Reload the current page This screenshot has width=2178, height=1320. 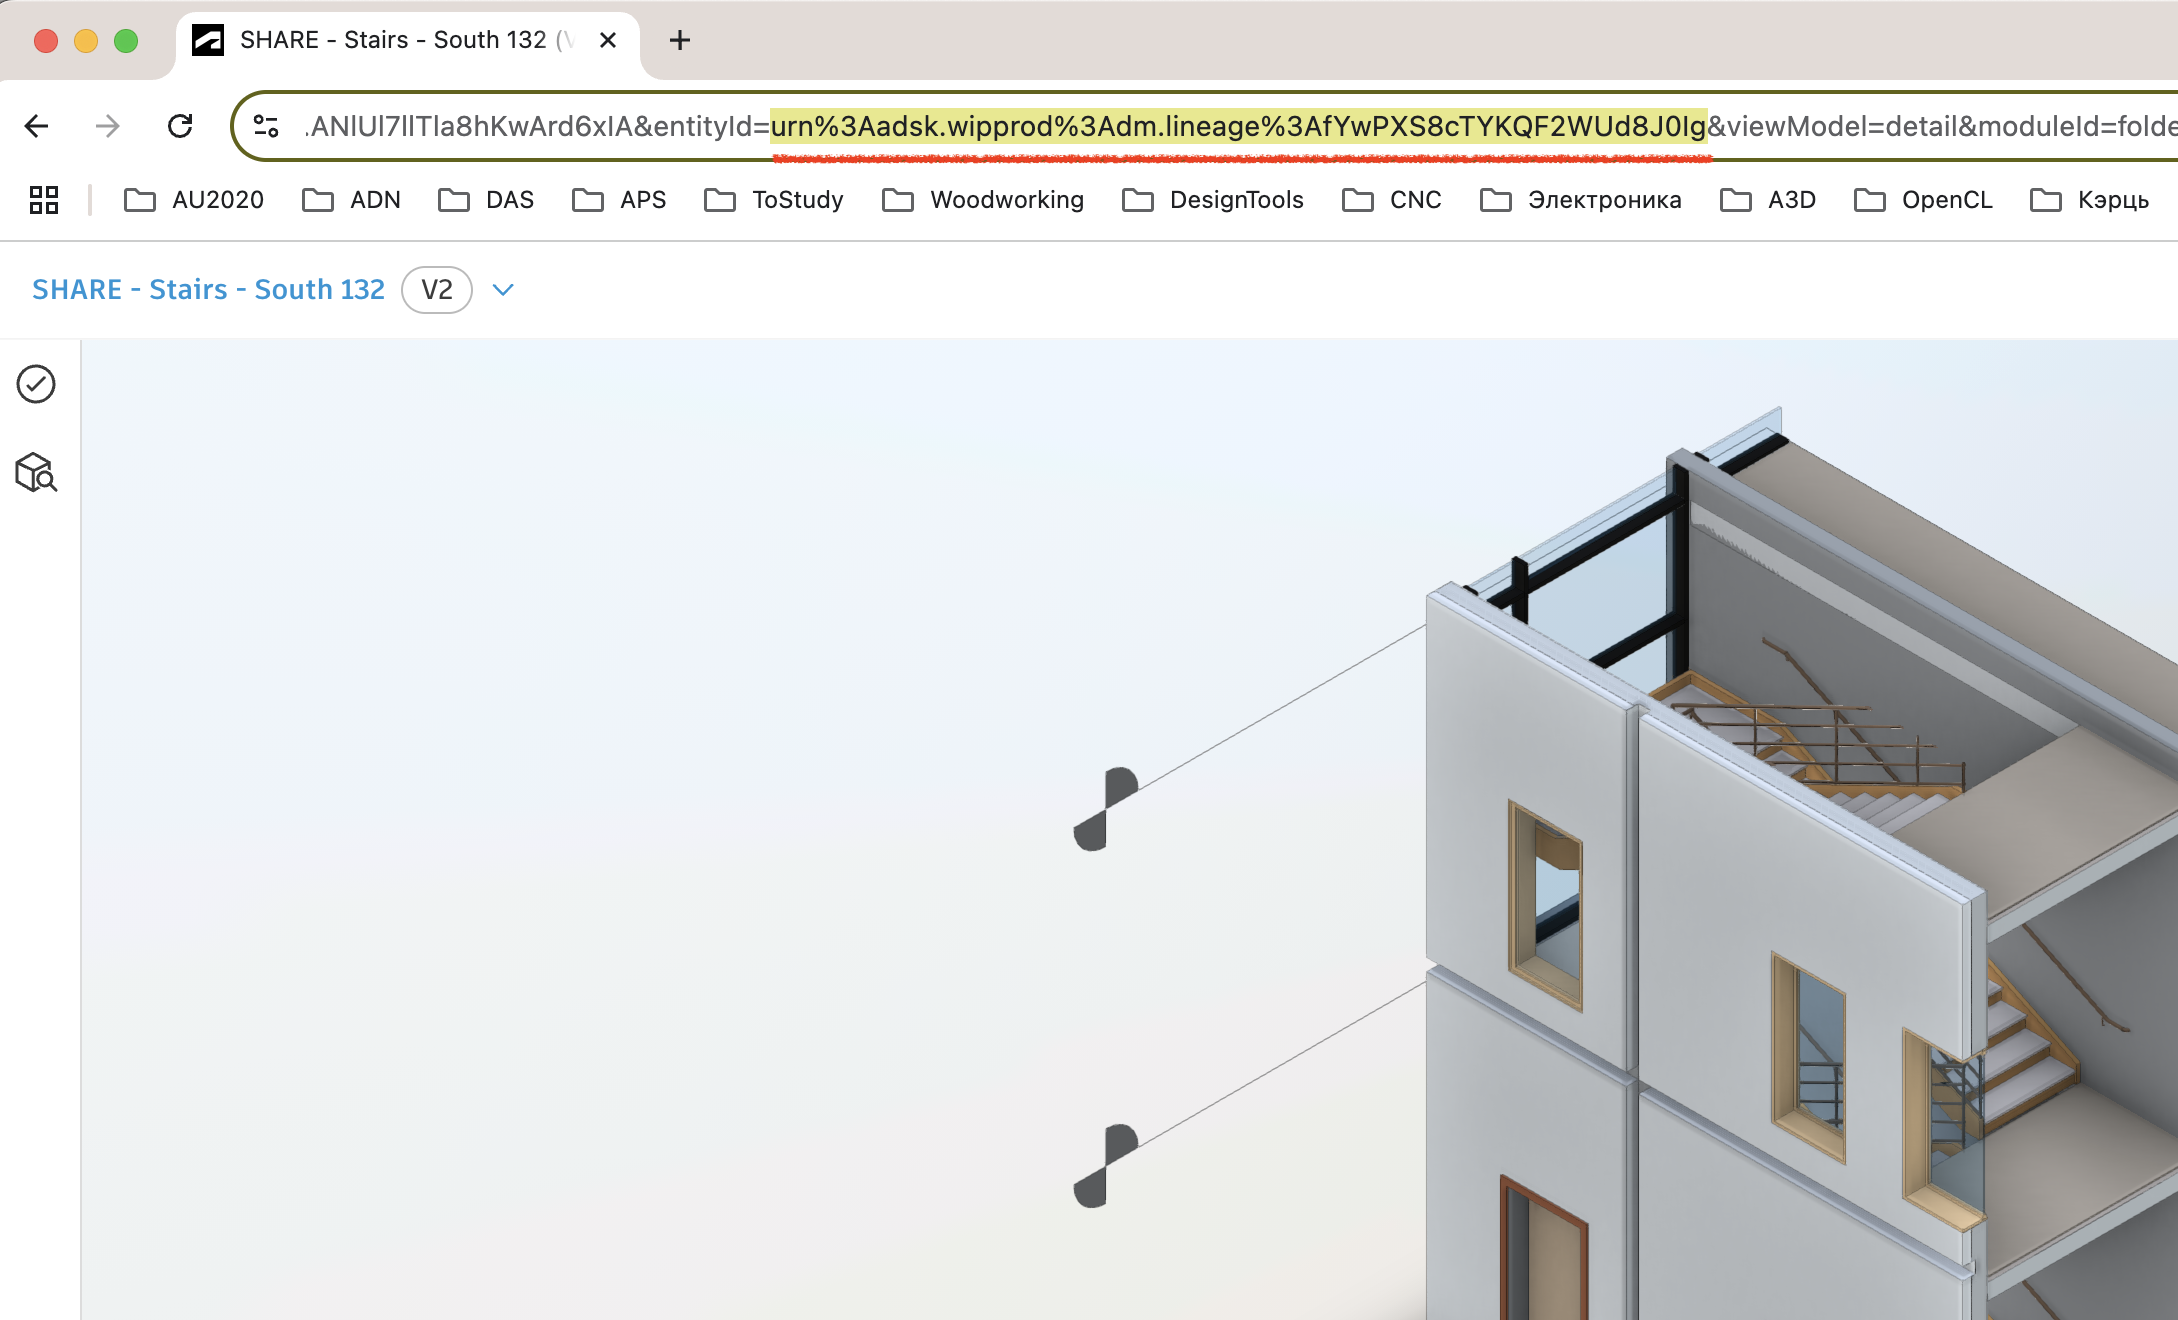point(180,126)
